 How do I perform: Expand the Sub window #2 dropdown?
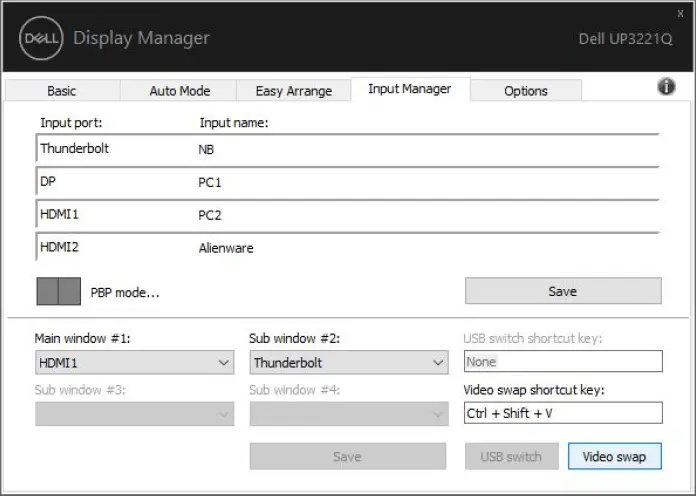pyautogui.click(x=349, y=362)
